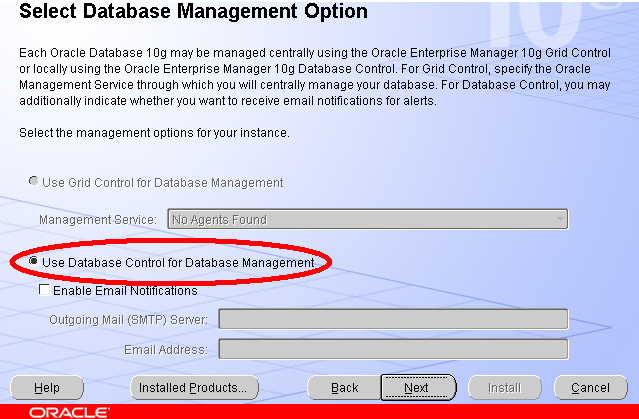The image size is (639, 419).
Task: Click the Use Database Control for Database Management text
Action: click(x=178, y=263)
